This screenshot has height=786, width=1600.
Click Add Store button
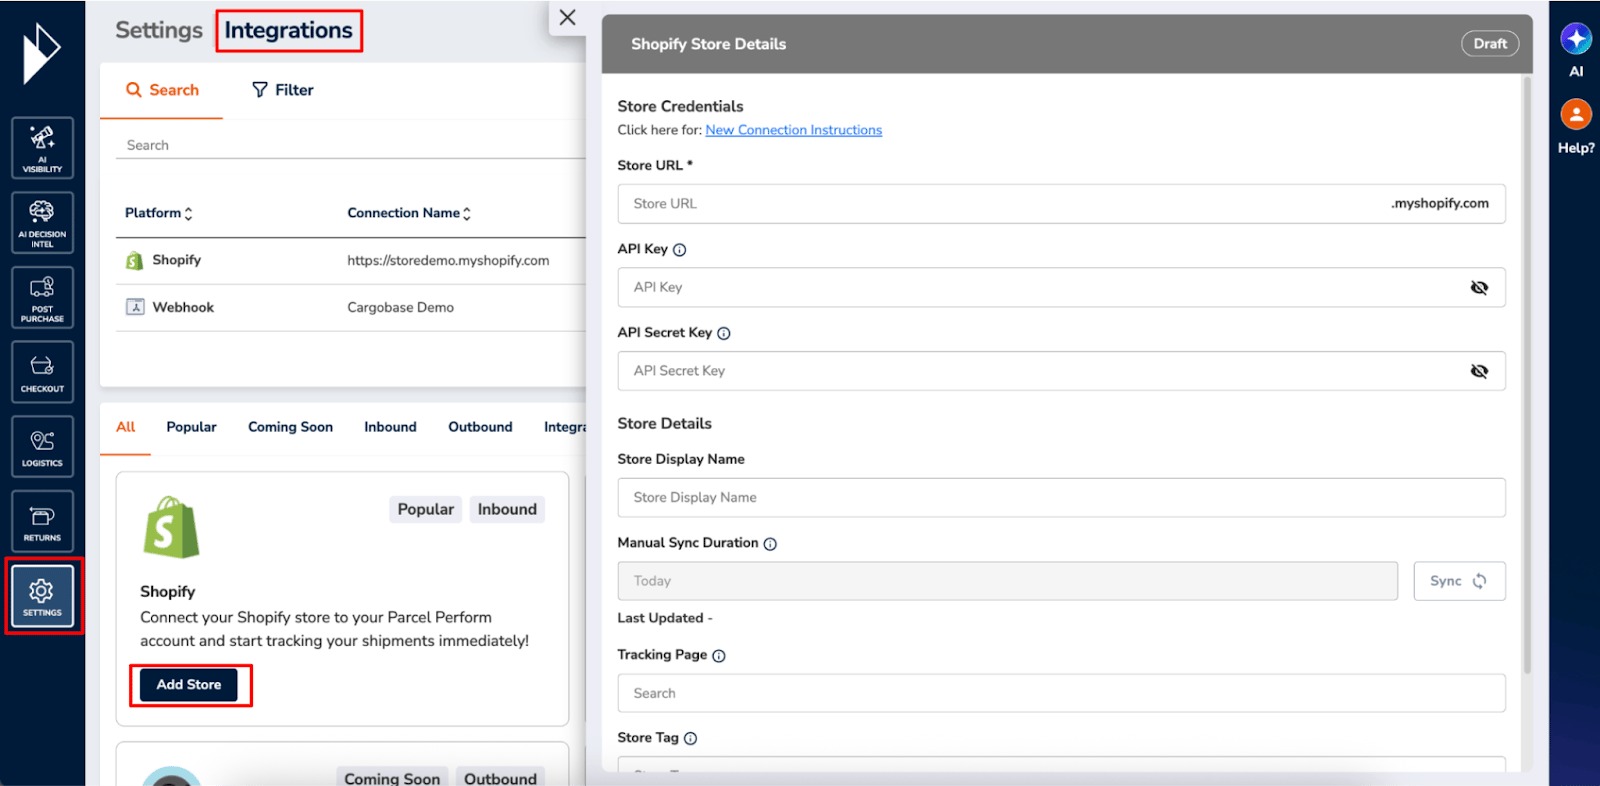(189, 685)
